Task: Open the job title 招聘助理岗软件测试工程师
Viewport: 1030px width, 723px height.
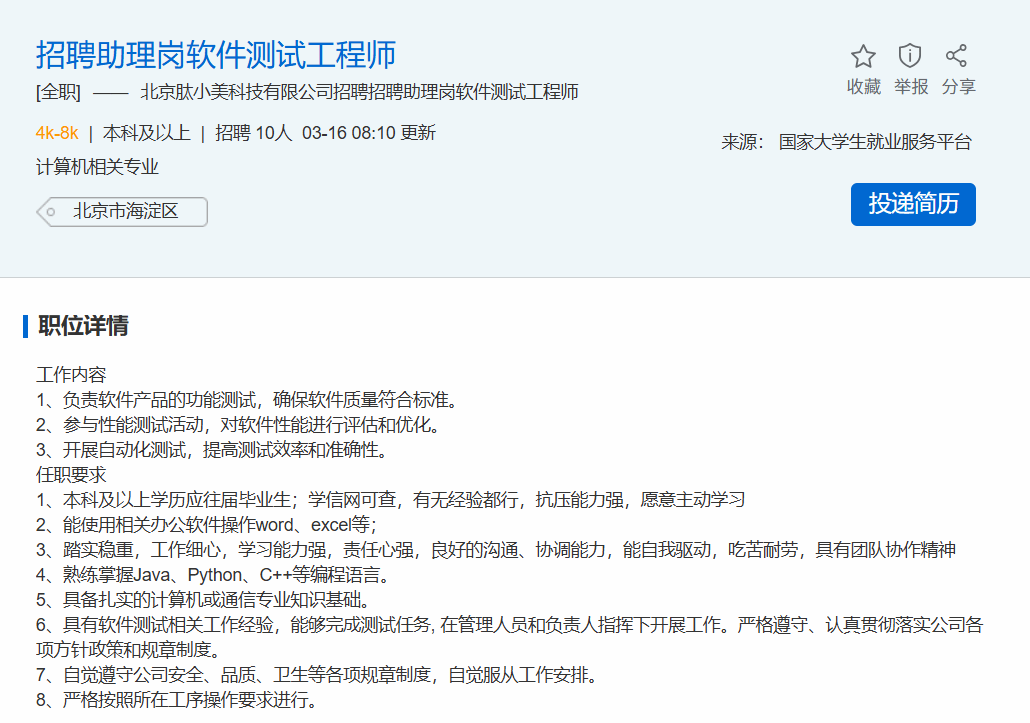Action: coord(216,54)
